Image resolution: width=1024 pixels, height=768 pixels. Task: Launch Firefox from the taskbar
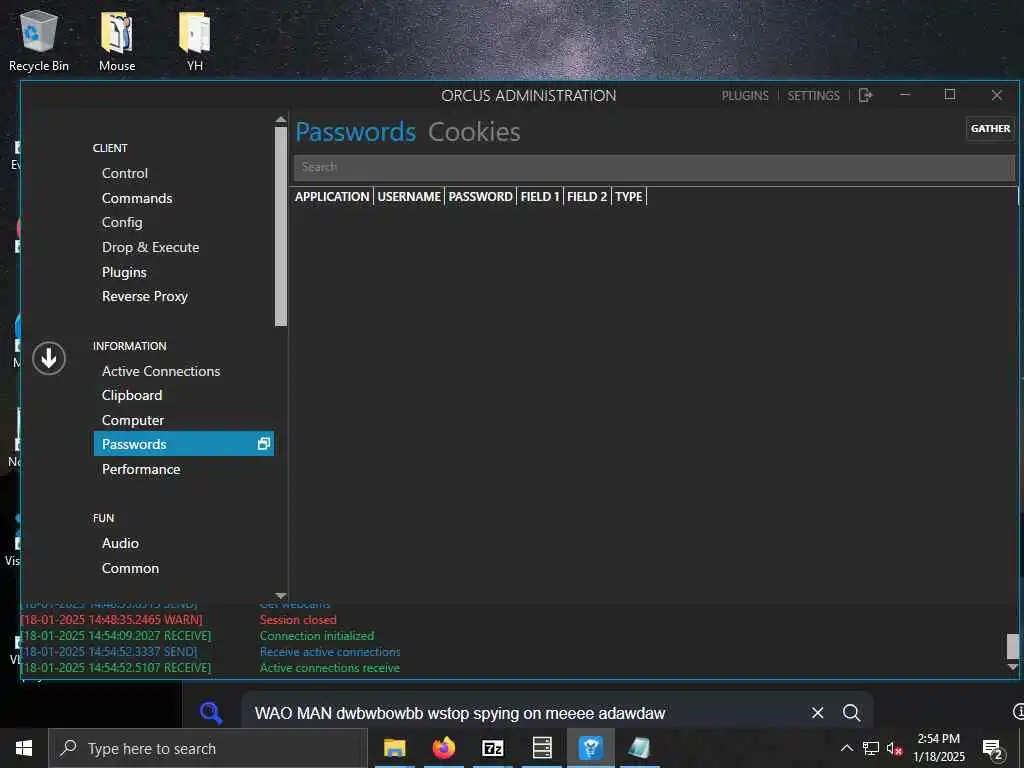[443, 748]
